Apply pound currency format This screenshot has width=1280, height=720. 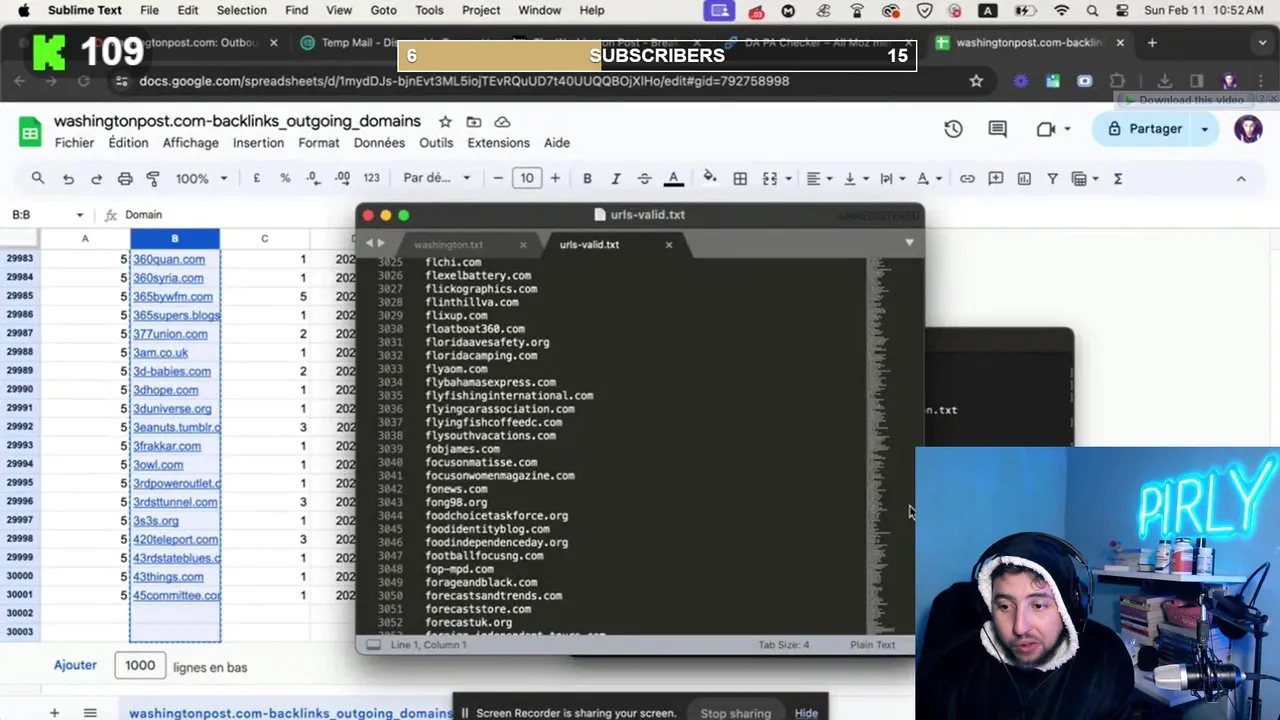(x=256, y=178)
